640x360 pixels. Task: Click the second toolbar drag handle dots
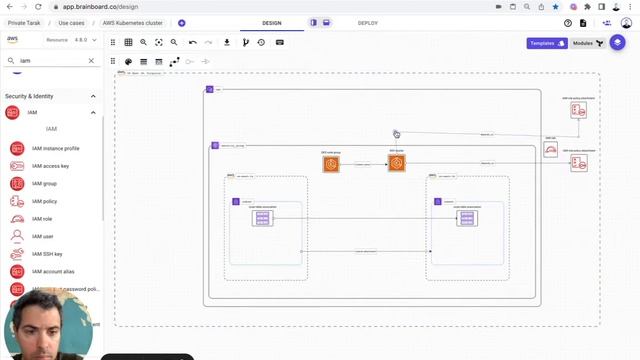[113, 61]
